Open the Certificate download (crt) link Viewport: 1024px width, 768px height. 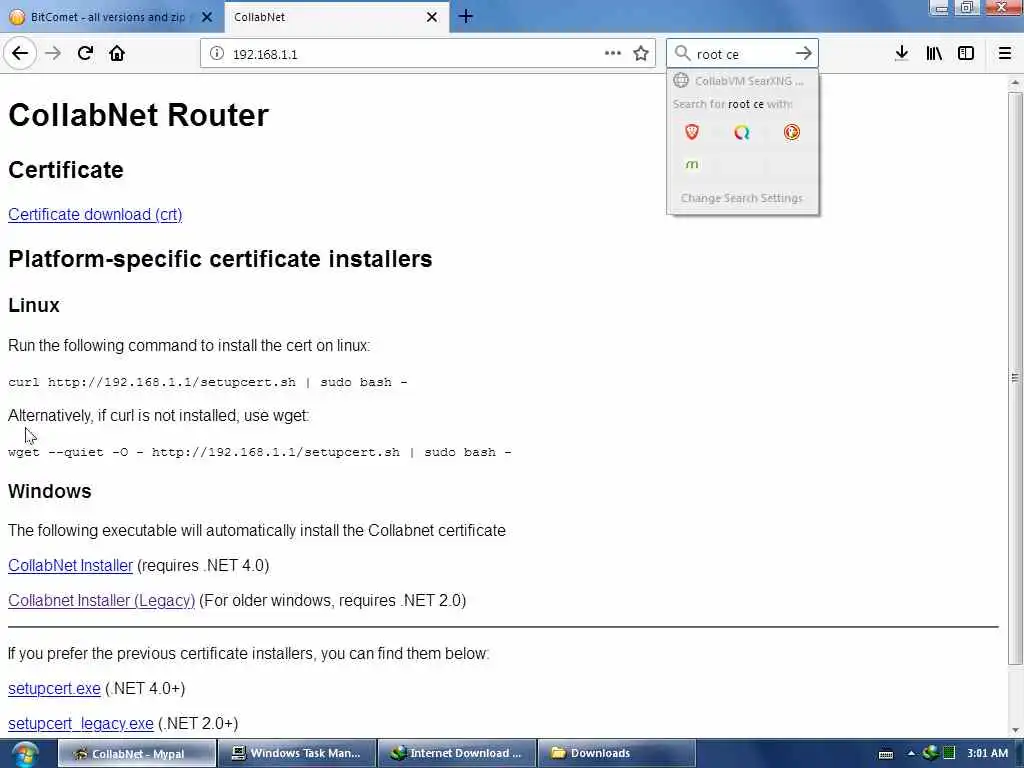pos(95,214)
